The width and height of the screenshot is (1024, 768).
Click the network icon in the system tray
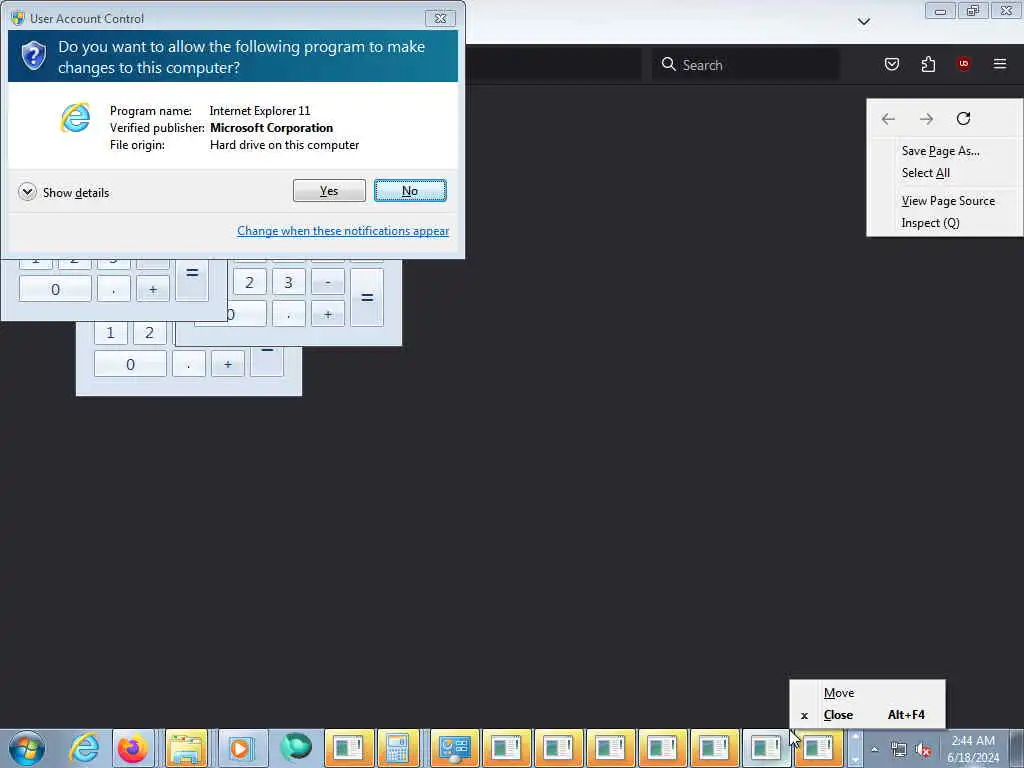899,750
